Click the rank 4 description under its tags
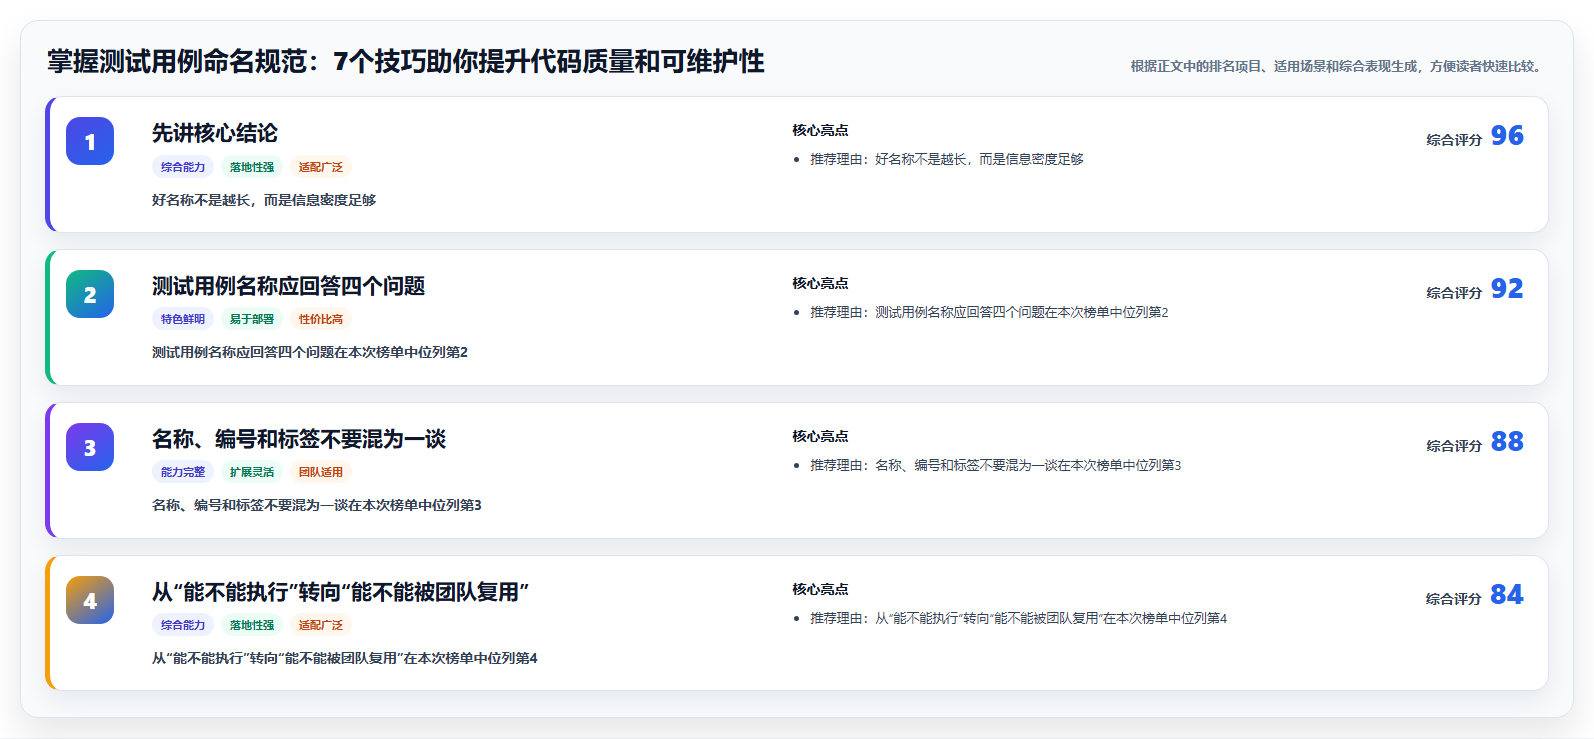The image size is (1594, 739). click(345, 658)
